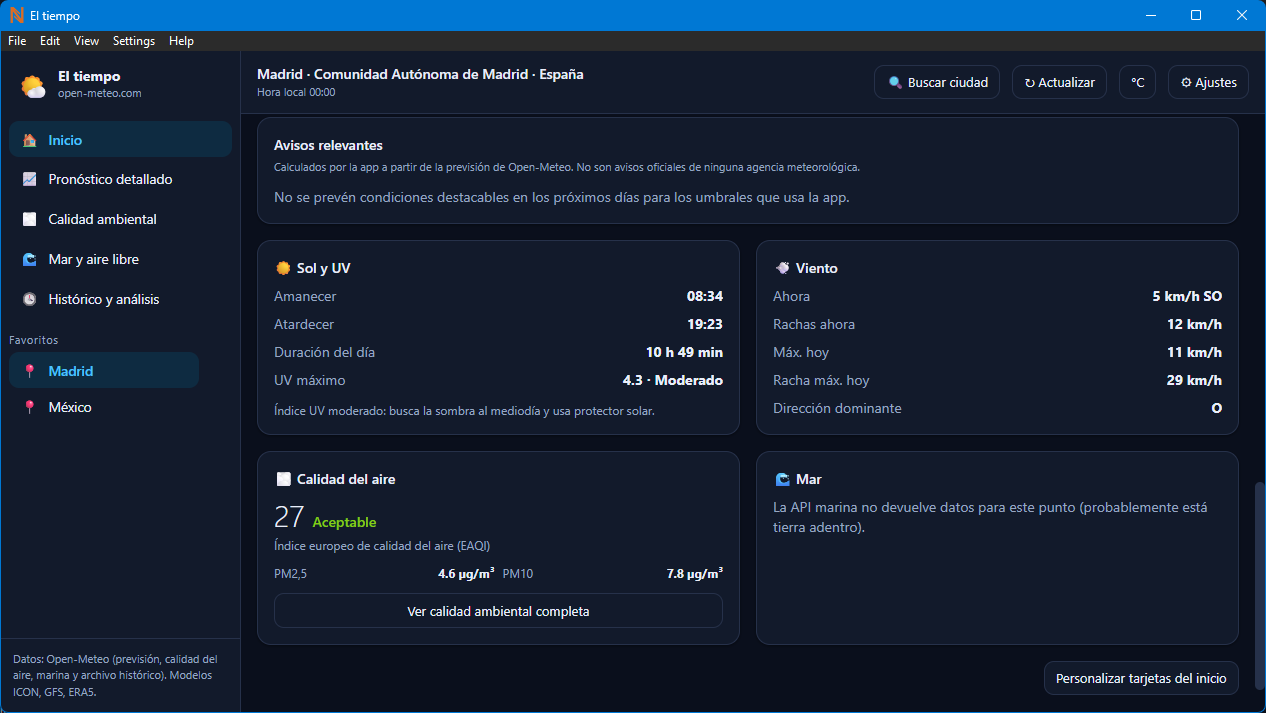The width and height of the screenshot is (1266, 713).
Task: Click Personalizar tarjetas del inicio
Action: pyautogui.click(x=1141, y=678)
